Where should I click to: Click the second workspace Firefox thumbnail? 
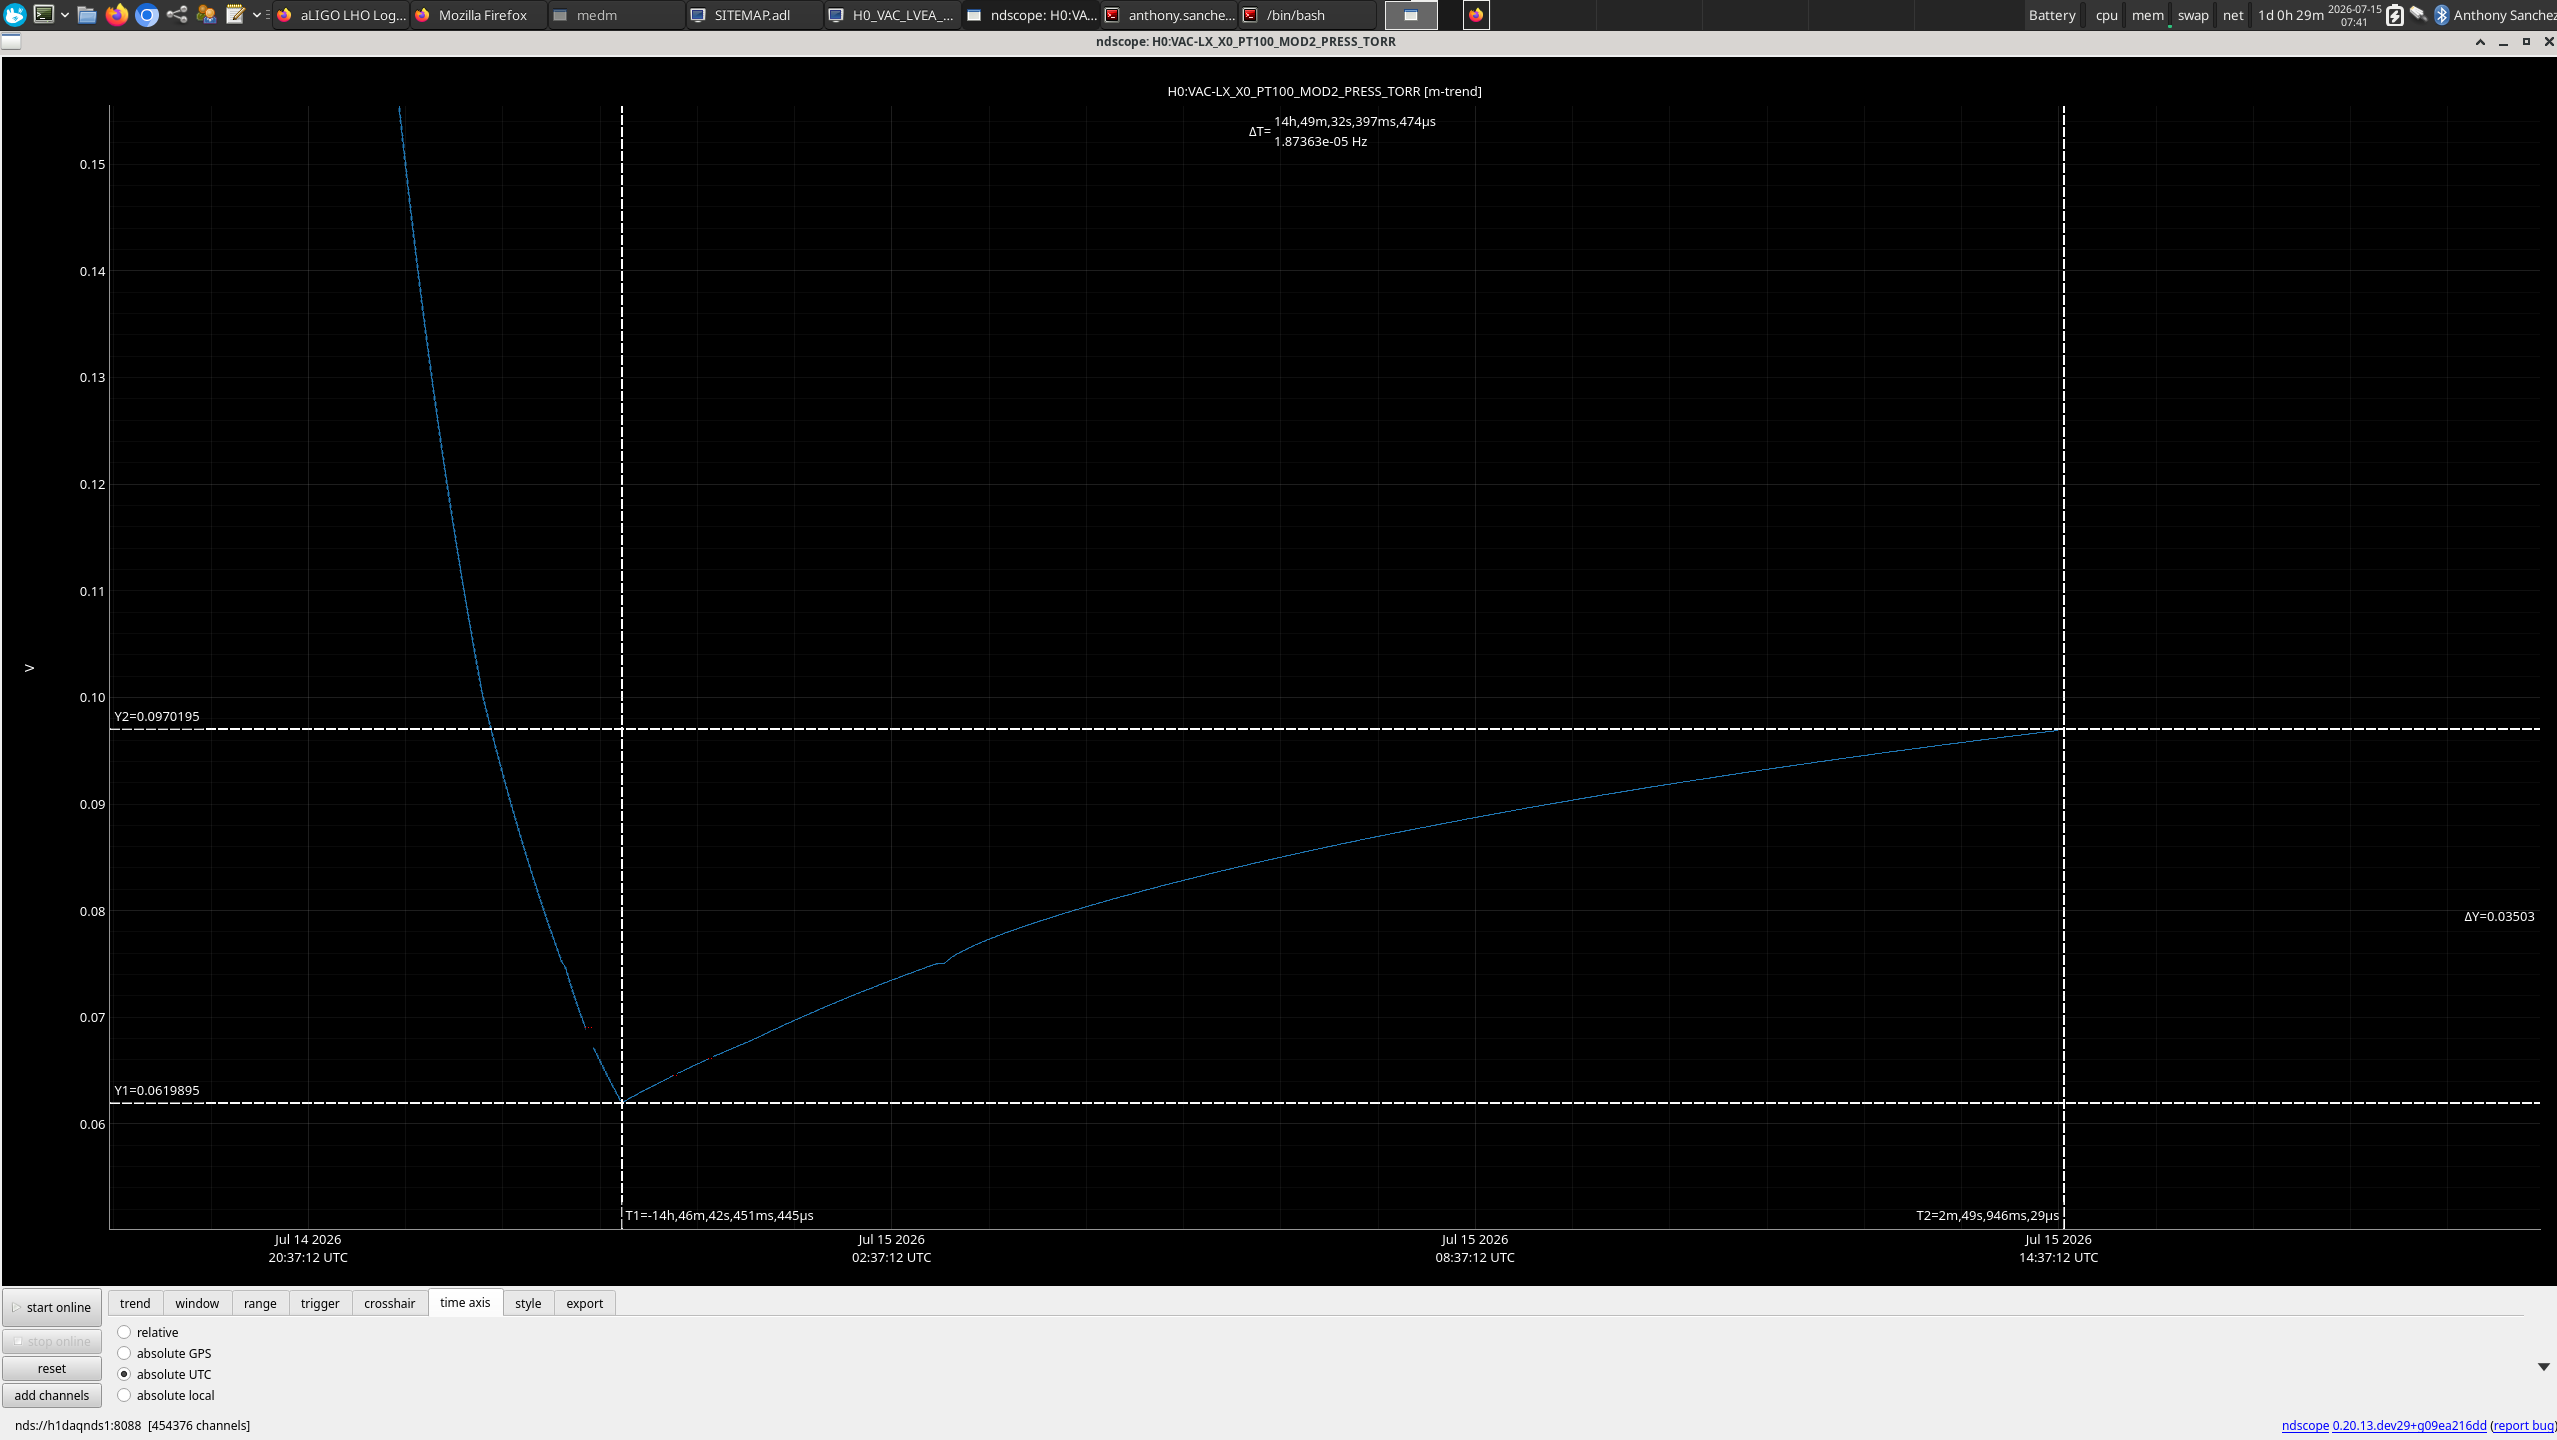click(x=1476, y=15)
